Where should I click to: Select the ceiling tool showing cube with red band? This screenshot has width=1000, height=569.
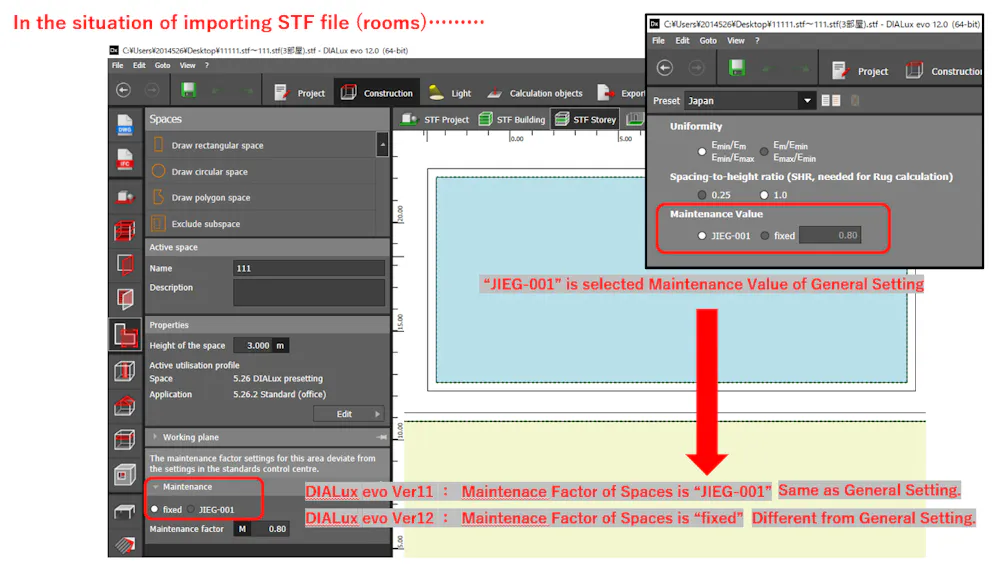click(x=124, y=440)
